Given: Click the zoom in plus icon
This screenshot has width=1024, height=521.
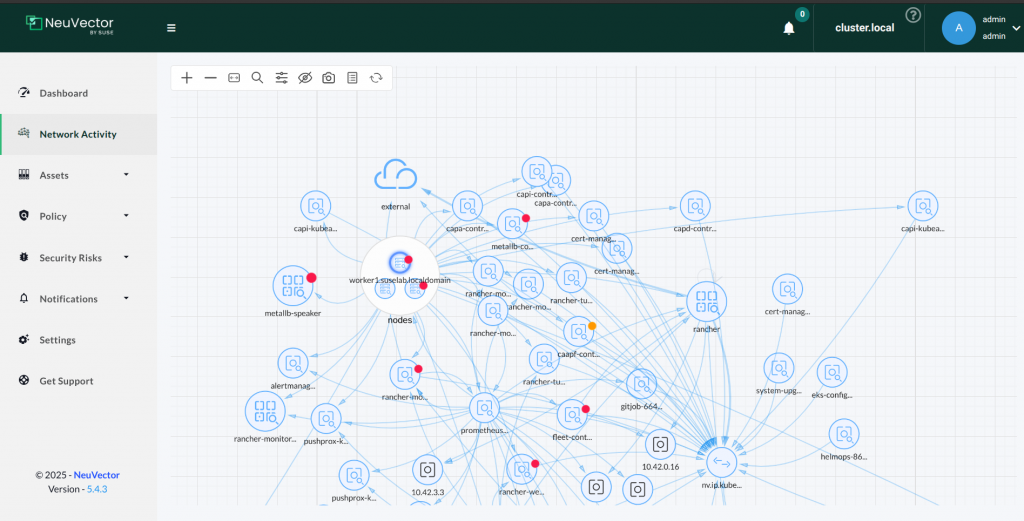Looking at the screenshot, I should point(187,78).
